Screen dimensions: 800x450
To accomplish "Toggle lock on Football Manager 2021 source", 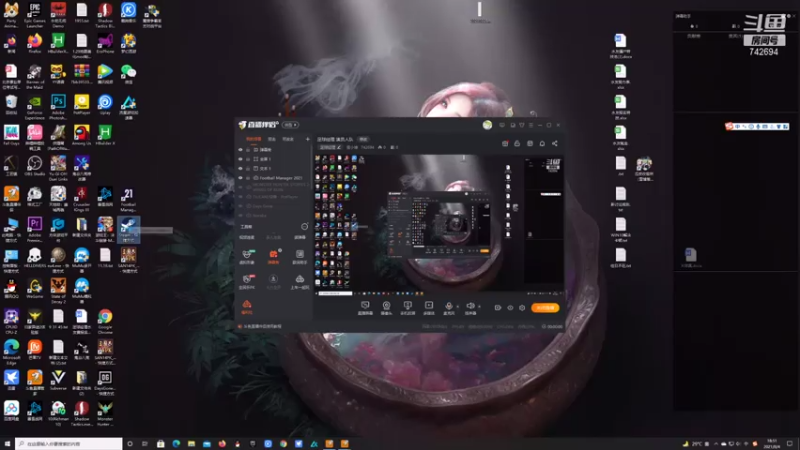I will 248,178.
